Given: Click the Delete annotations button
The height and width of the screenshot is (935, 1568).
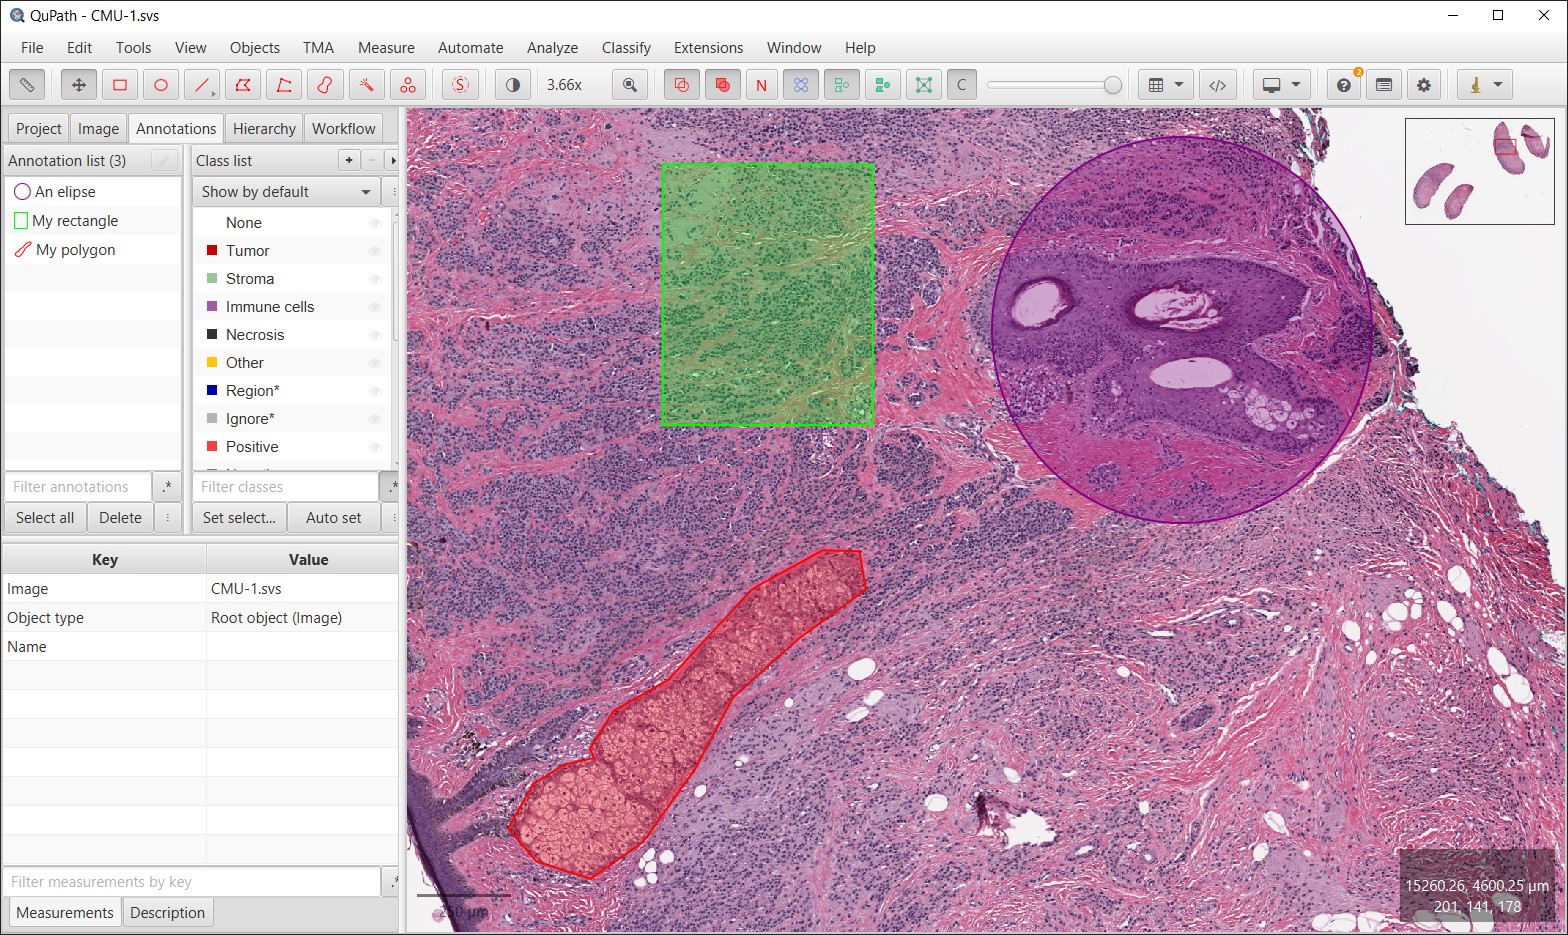Looking at the screenshot, I should [x=120, y=518].
